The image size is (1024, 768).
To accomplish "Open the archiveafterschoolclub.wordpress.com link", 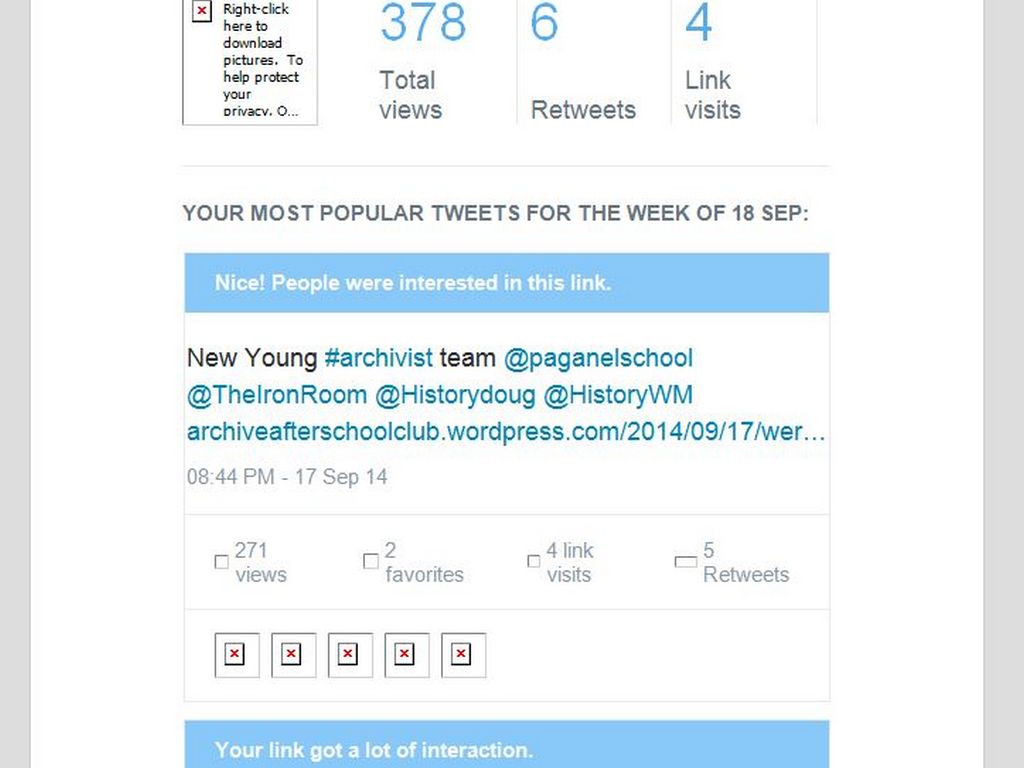I will pyautogui.click(x=506, y=432).
